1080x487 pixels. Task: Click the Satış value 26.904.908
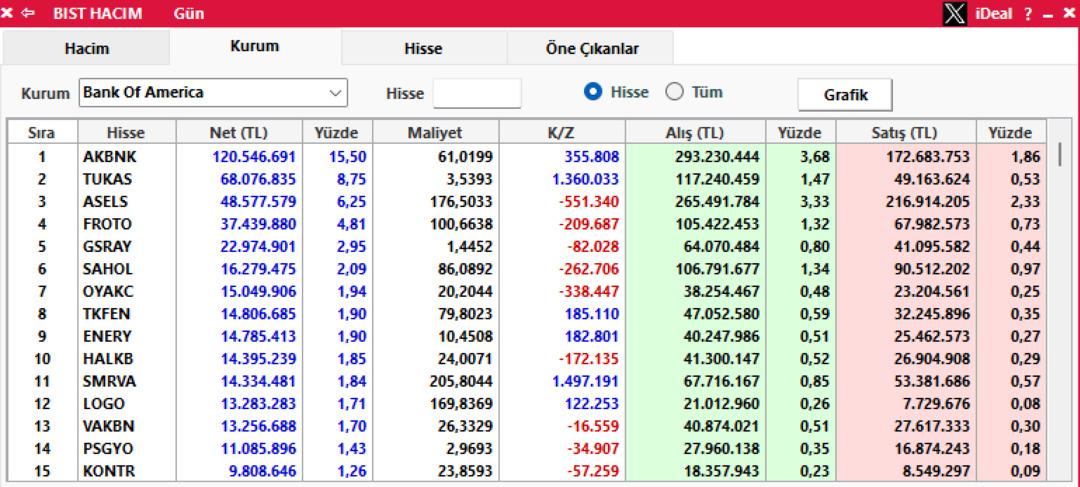[x=933, y=359]
